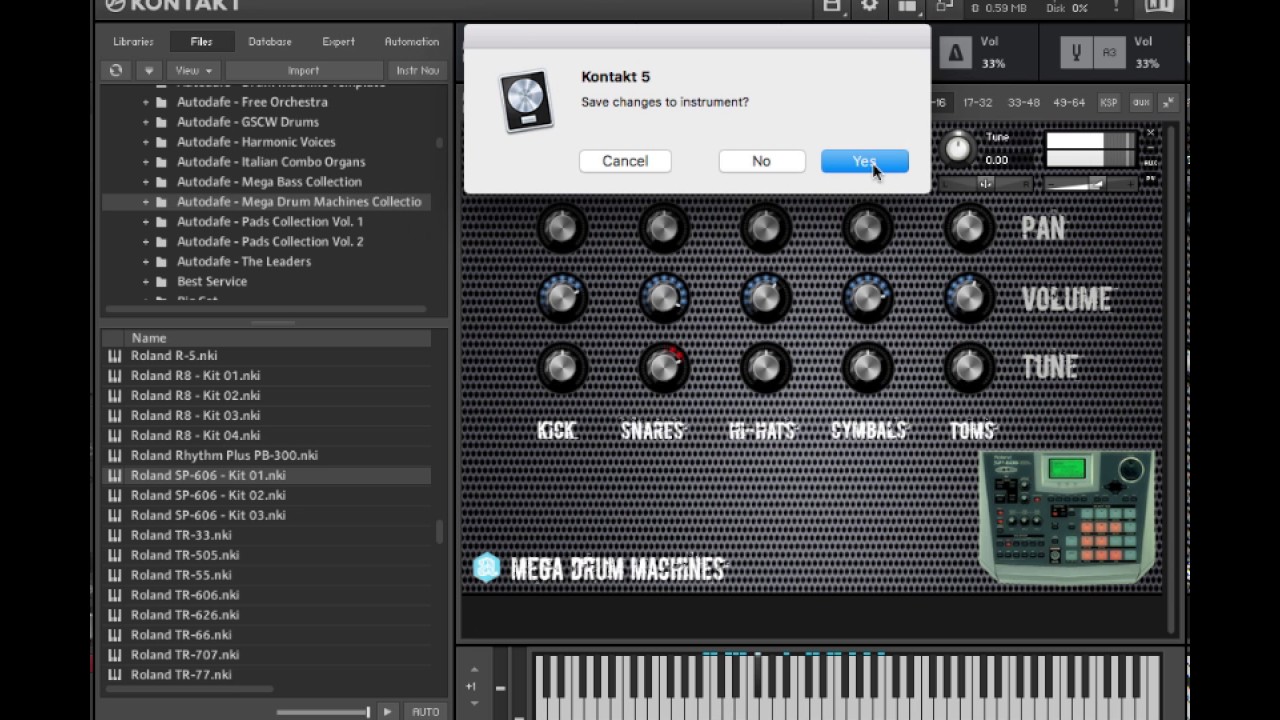Open the workspace layout panel icon
The width and height of the screenshot is (1280, 720).
(x=907, y=5)
